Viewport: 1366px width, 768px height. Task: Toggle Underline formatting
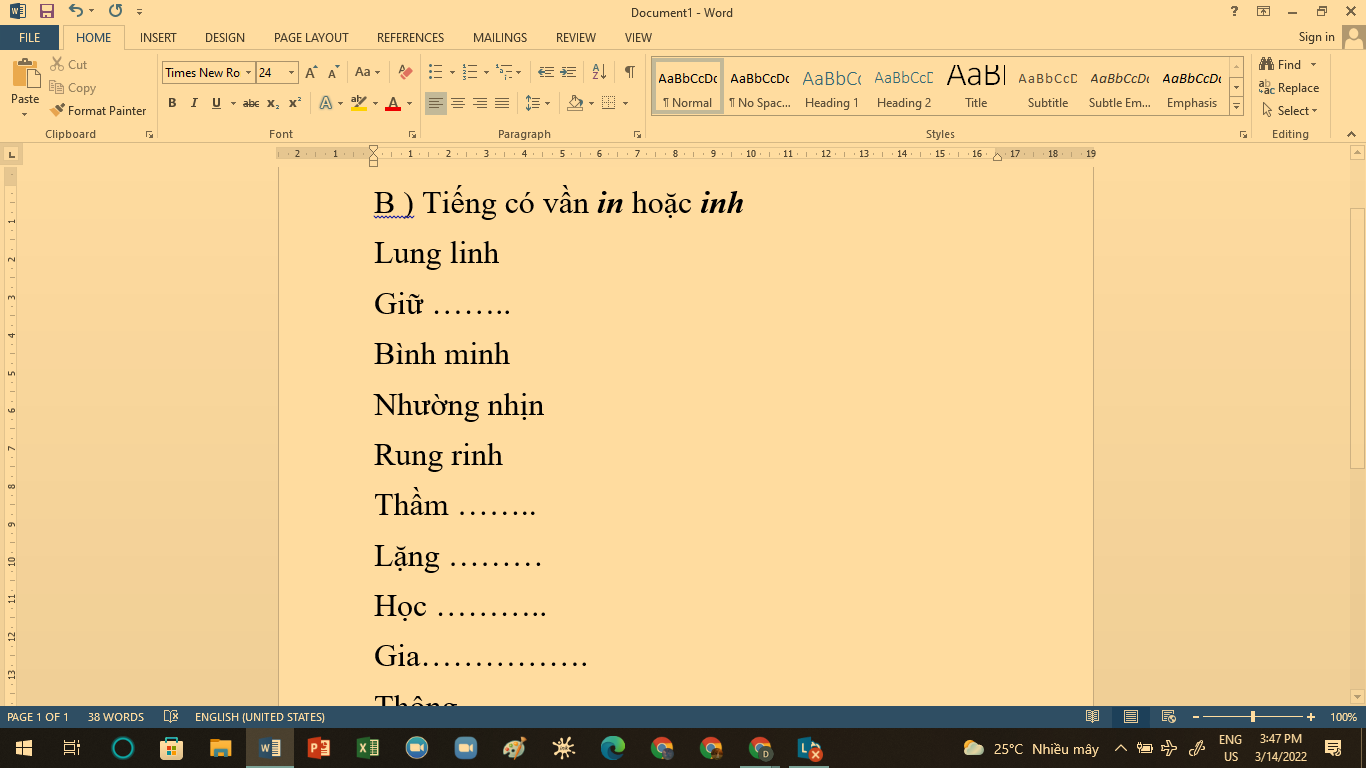(216, 103)
